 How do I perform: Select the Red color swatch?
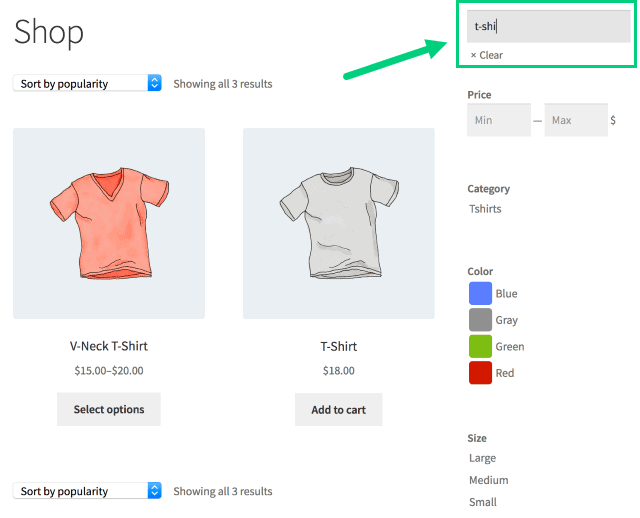click(480, 373)
